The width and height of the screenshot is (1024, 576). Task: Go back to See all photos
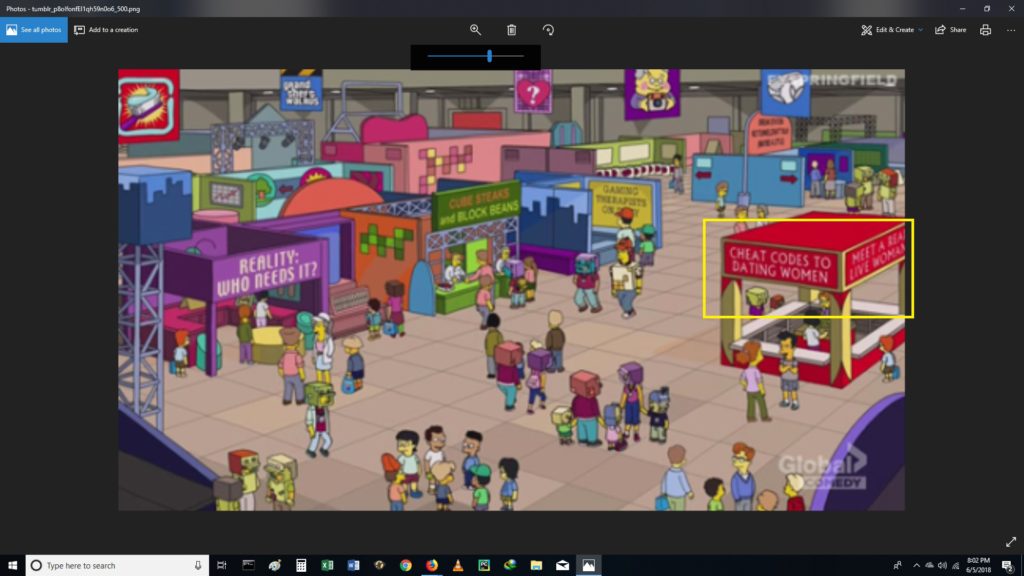(x=33, y=30)
